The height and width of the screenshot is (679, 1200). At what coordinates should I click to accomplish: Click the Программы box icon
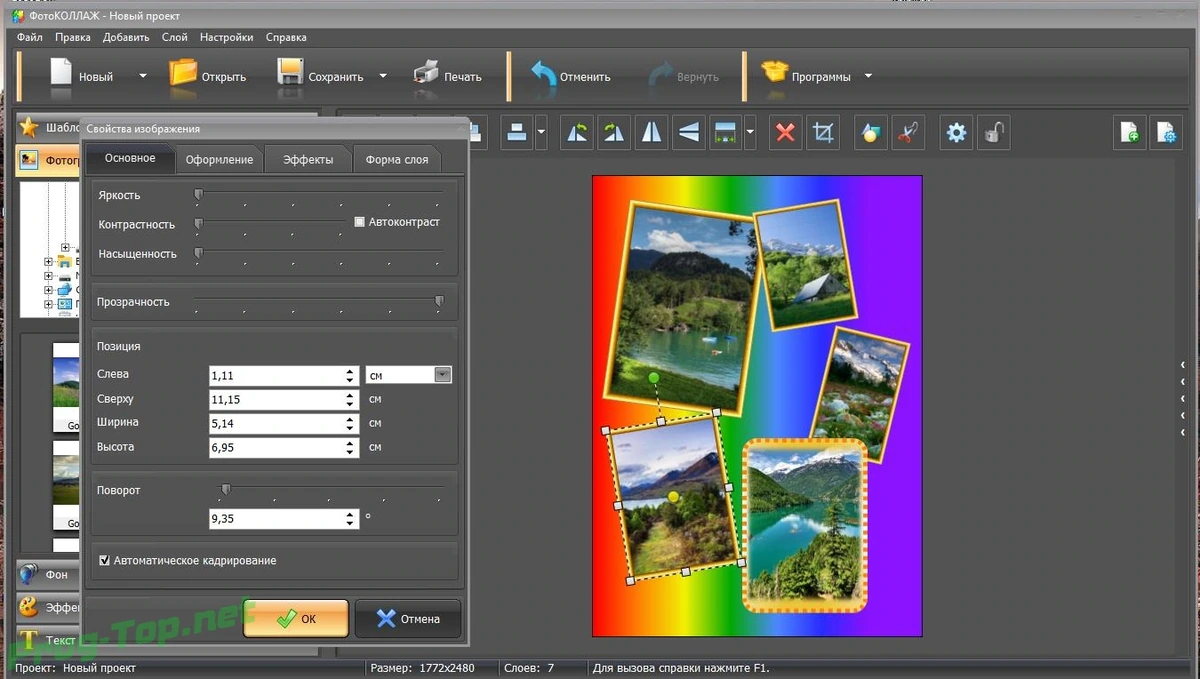775,72
